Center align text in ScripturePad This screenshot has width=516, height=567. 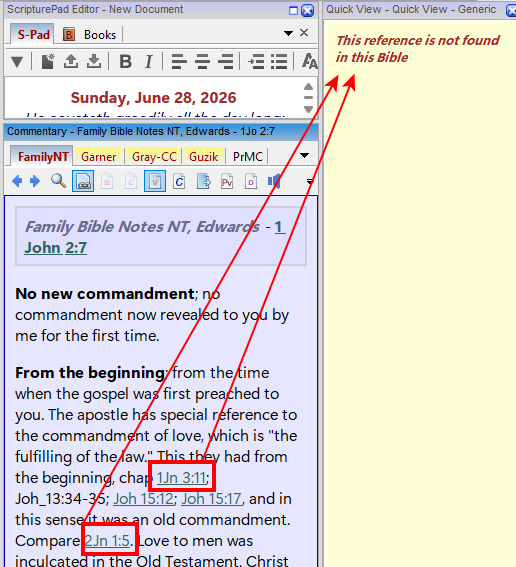point(202,61)
